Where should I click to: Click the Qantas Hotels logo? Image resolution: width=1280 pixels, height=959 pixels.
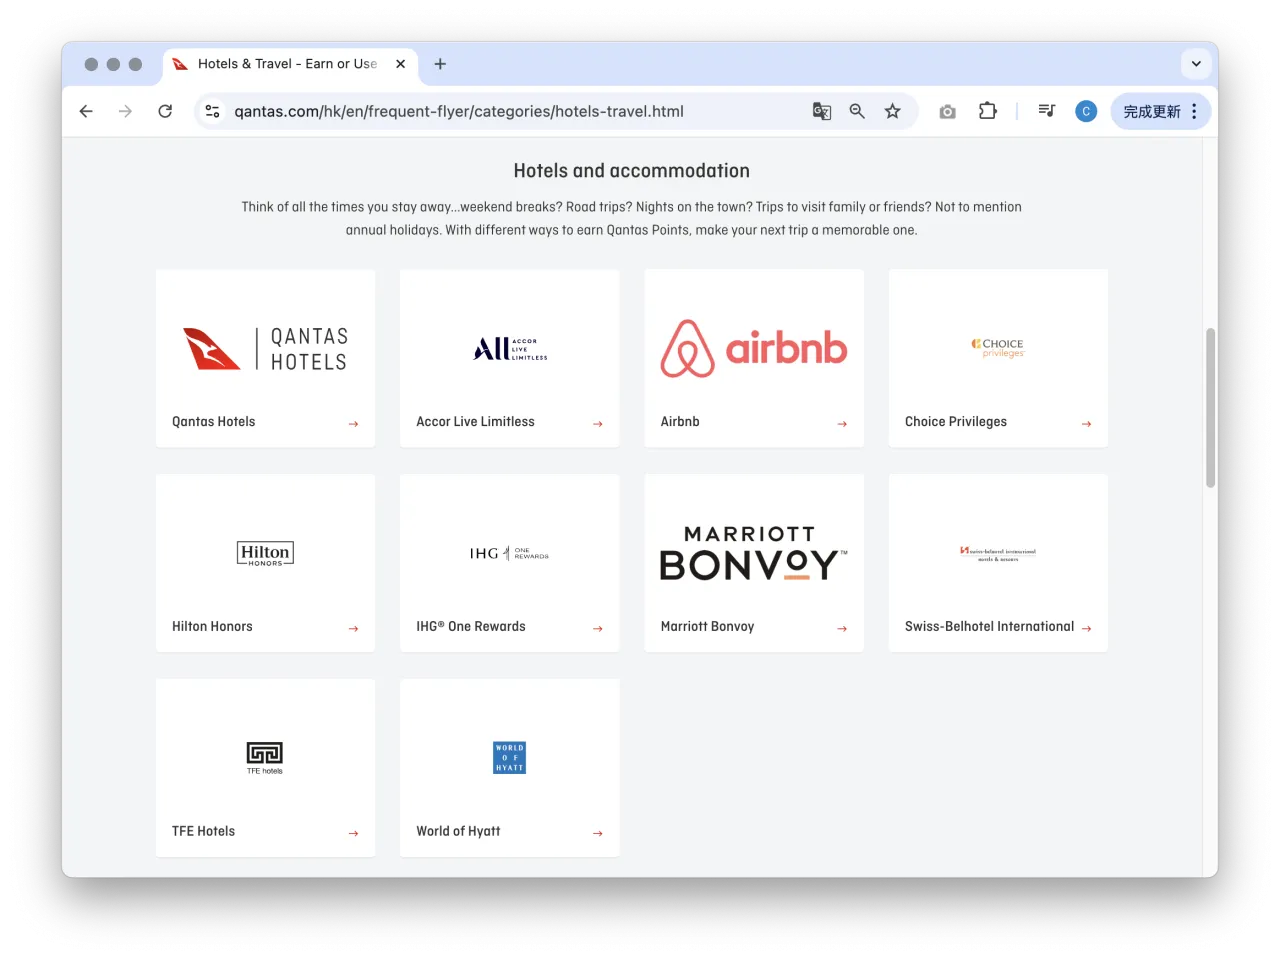(x=265, y=349)
